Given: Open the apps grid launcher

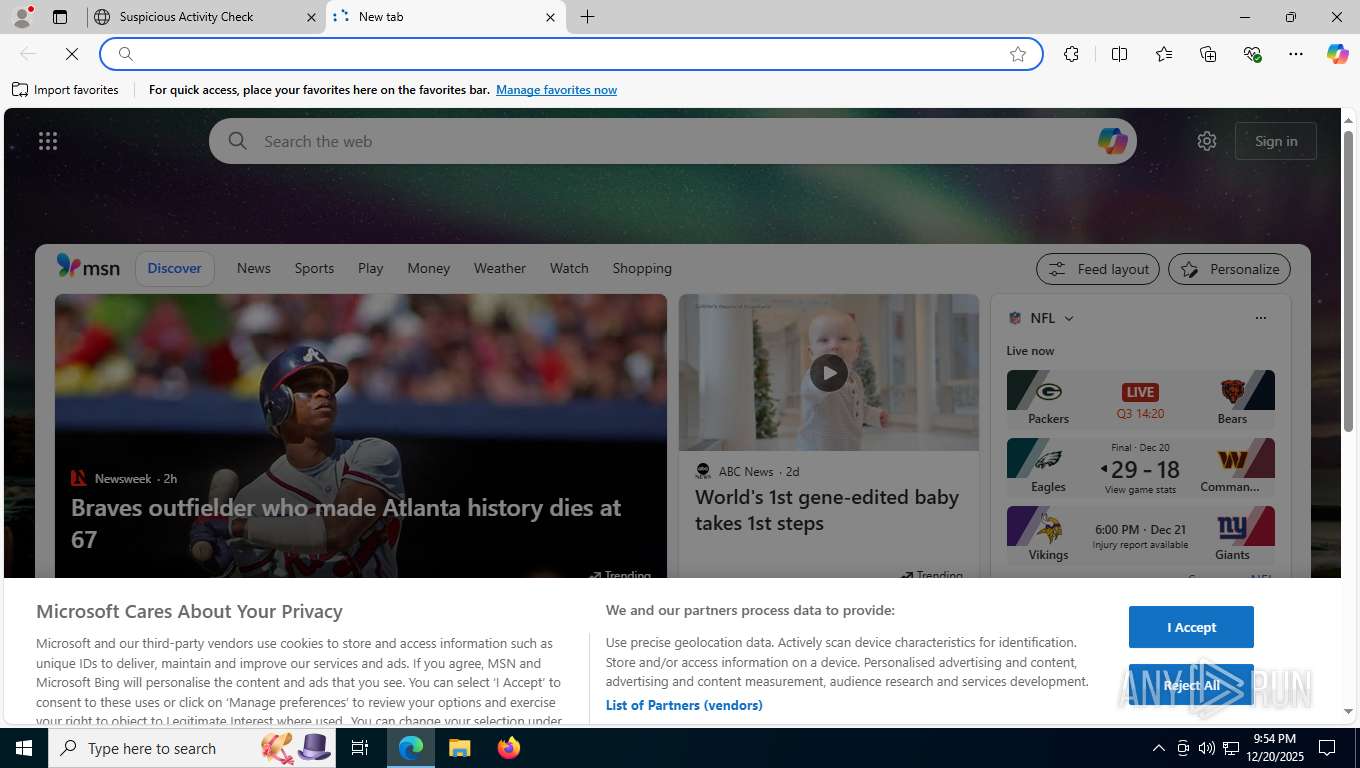Looking at the screenshot, I should [x=48, y=141].
